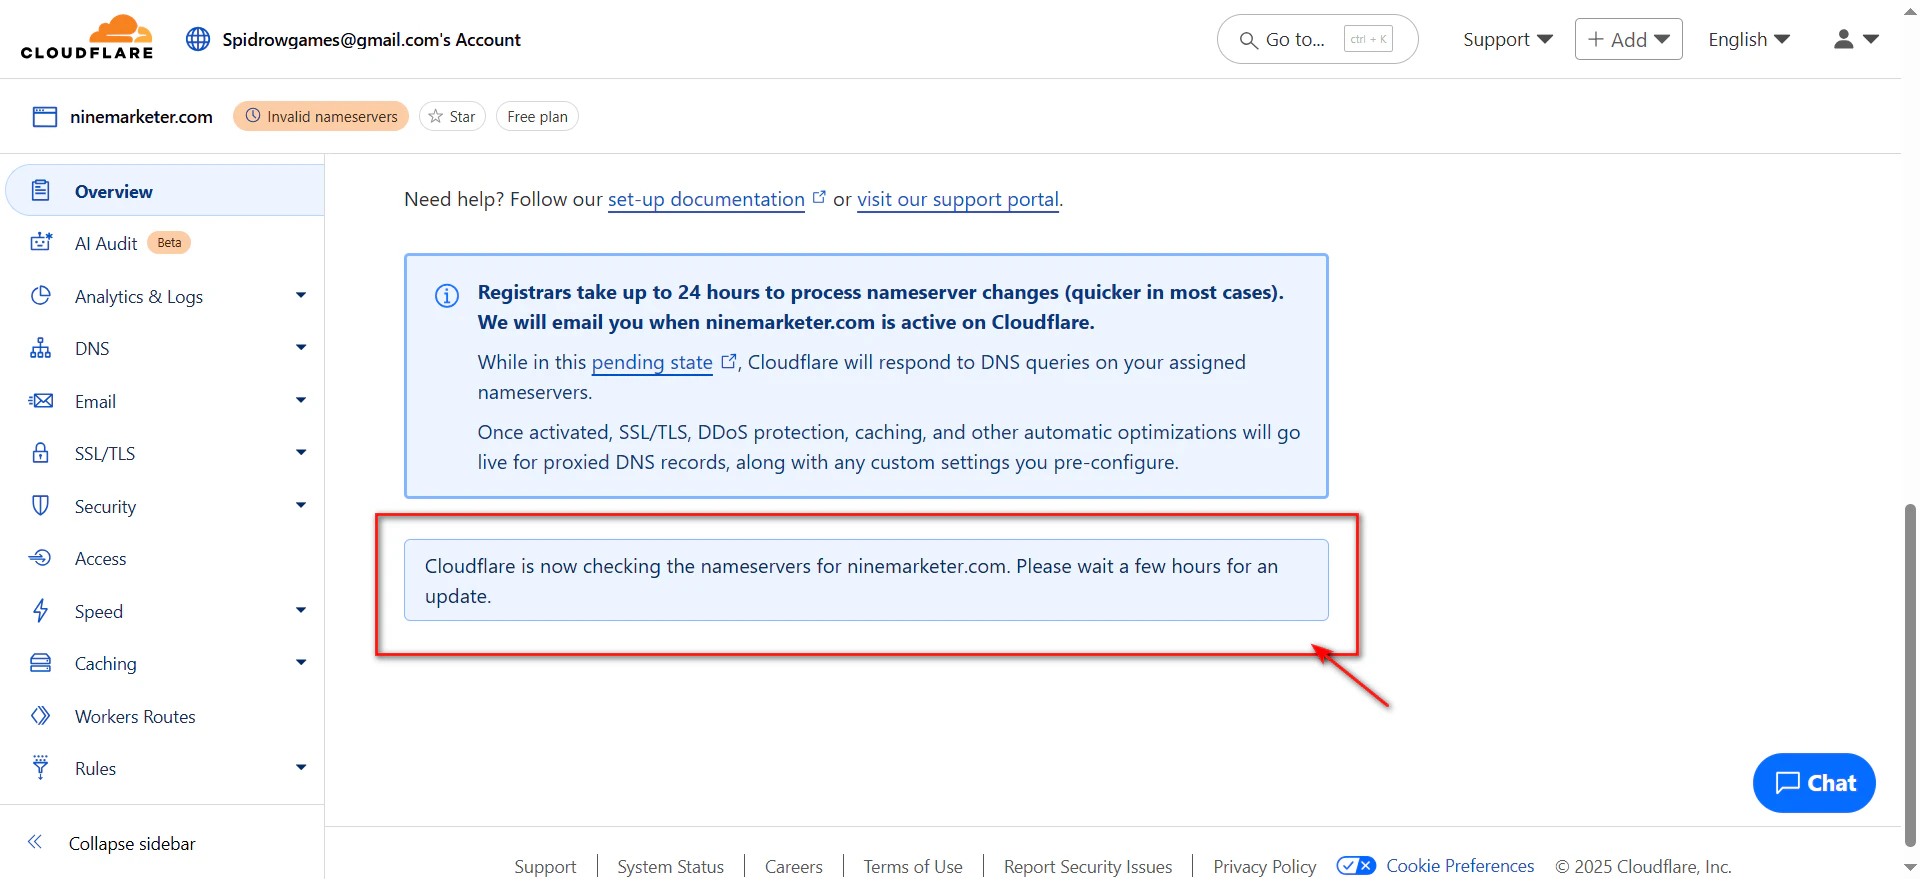Open the Terms of Use footer link
1920x879 pixels.
[x=913, y=866]
